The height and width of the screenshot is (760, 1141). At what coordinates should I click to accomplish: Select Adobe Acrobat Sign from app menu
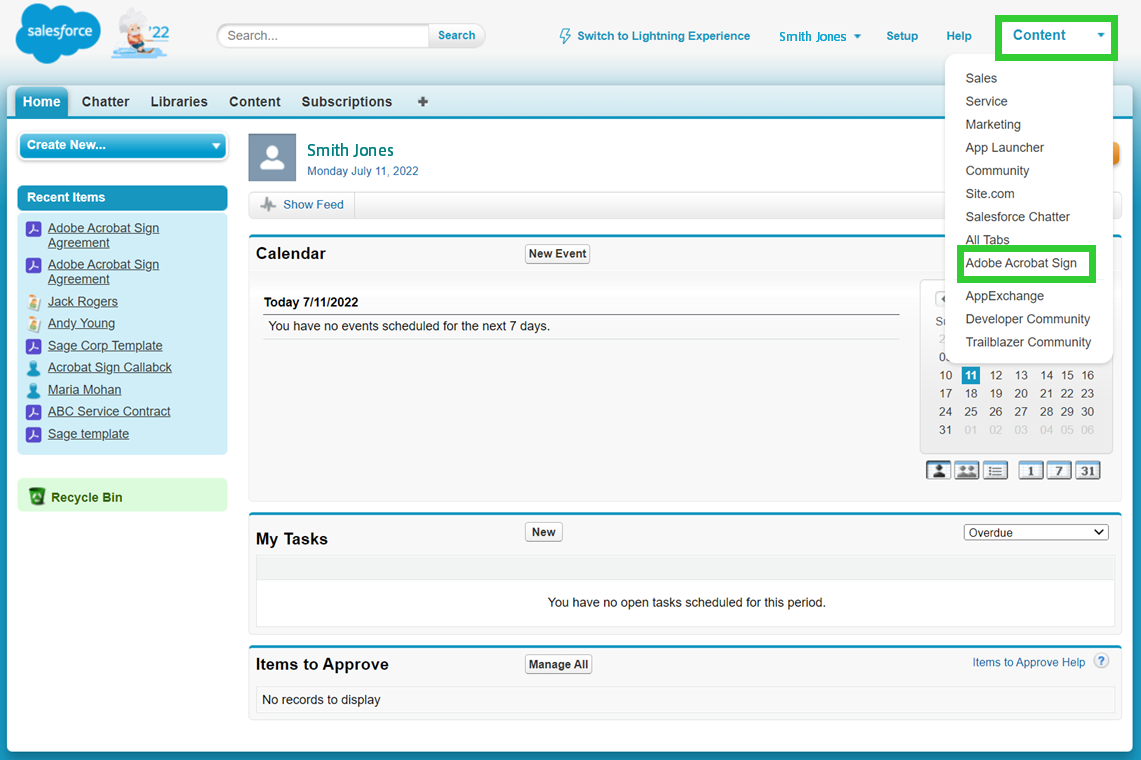(x=1021, y=263)
